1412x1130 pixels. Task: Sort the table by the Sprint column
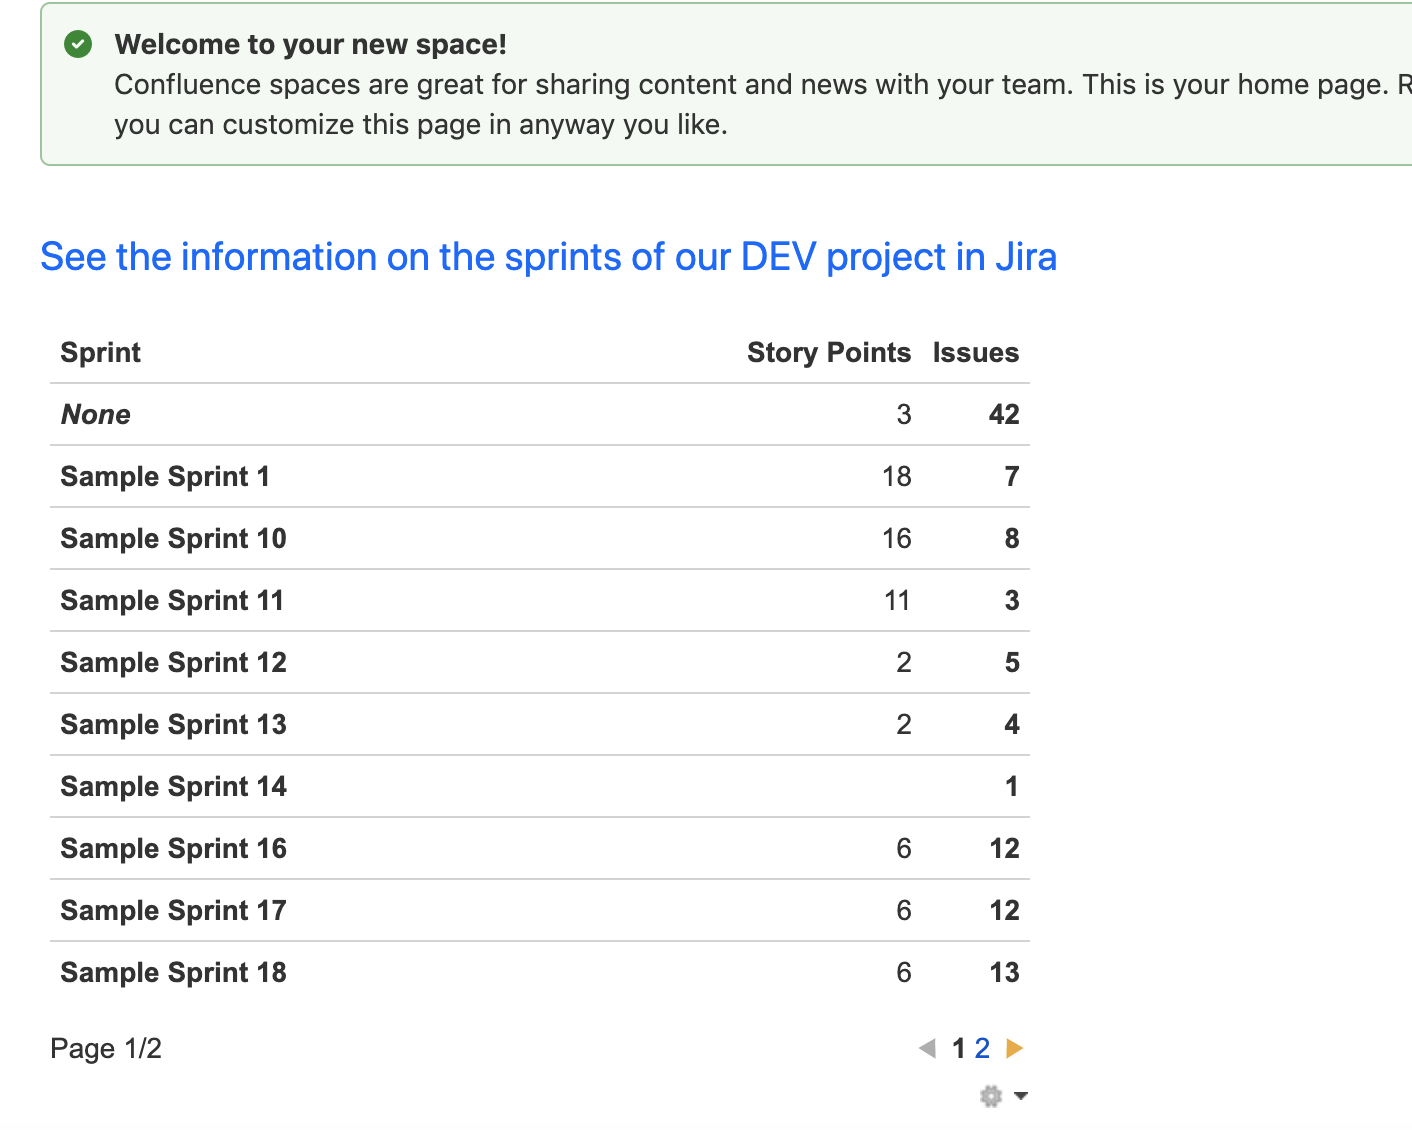(100, 352)
